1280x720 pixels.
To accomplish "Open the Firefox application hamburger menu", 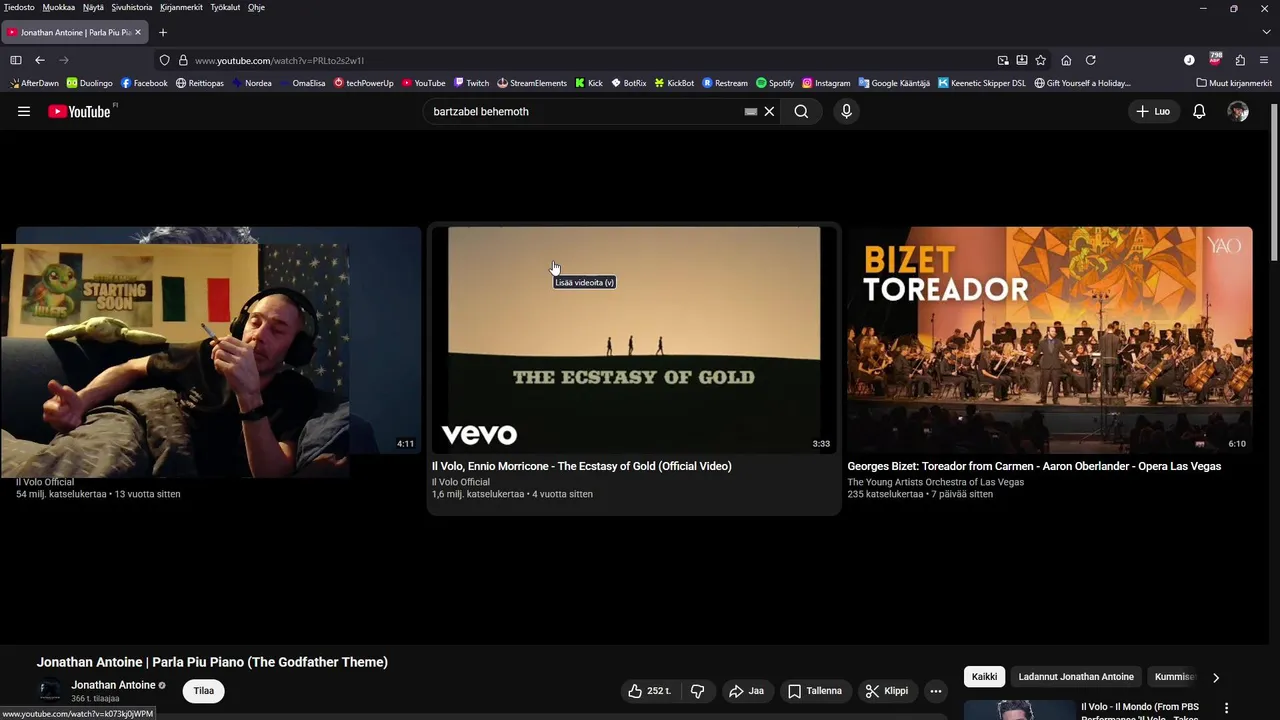I will pyautogui.click(x=1264, y=60).
